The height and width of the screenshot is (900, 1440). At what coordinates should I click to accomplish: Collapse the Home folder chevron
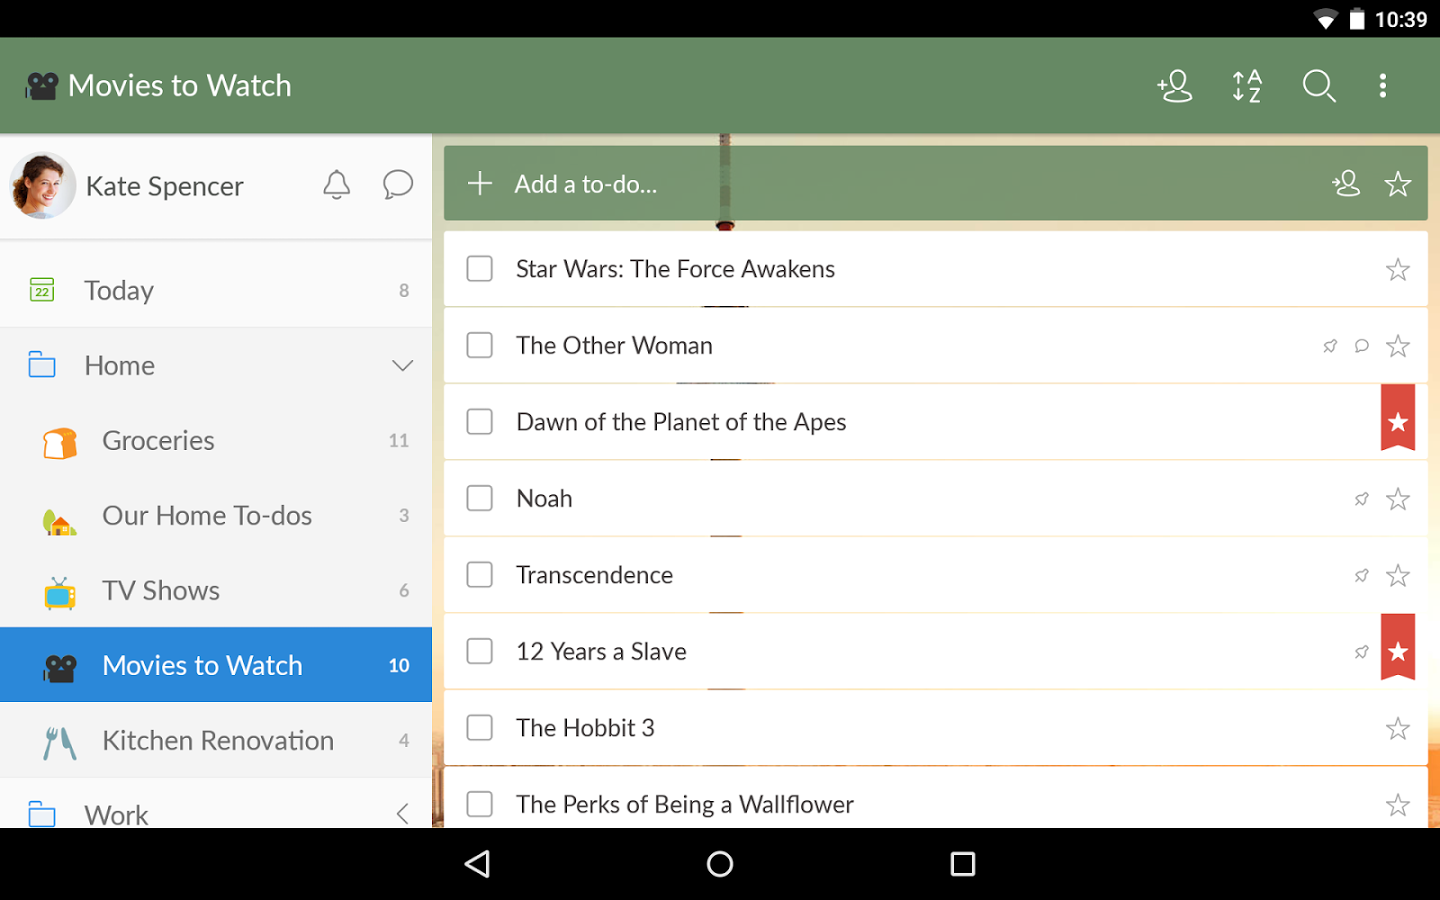[x=402, y=366]
